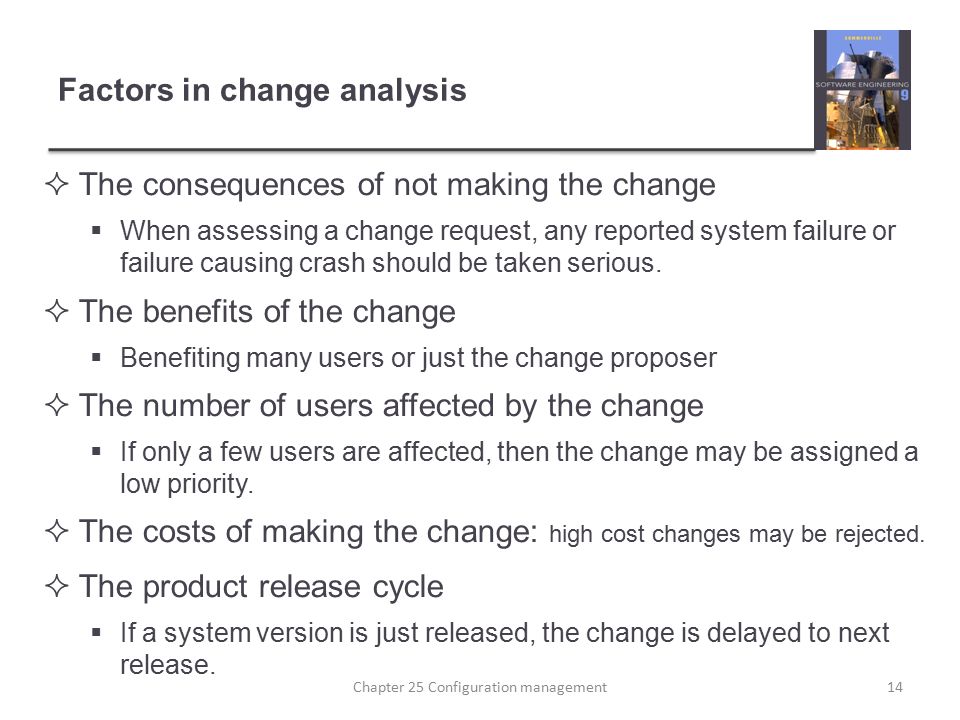Viewport: 960px width, 720px height.
Task: Click the Software Engineering book cover thumbnail
Action: pos(862,89)
